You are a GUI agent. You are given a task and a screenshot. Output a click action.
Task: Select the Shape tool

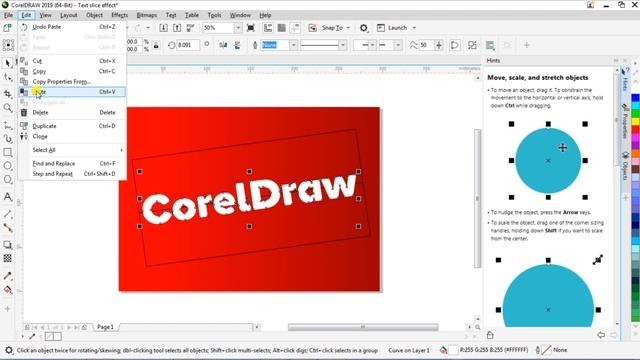[x=8, y=77]
